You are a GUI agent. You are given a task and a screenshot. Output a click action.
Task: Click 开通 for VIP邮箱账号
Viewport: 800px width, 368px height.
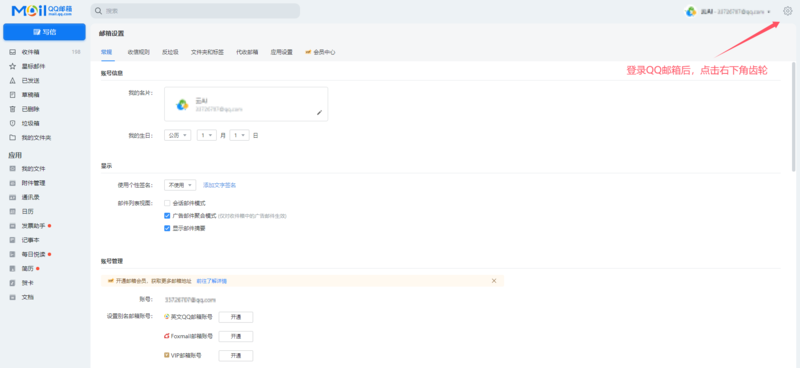pos(236,355)
